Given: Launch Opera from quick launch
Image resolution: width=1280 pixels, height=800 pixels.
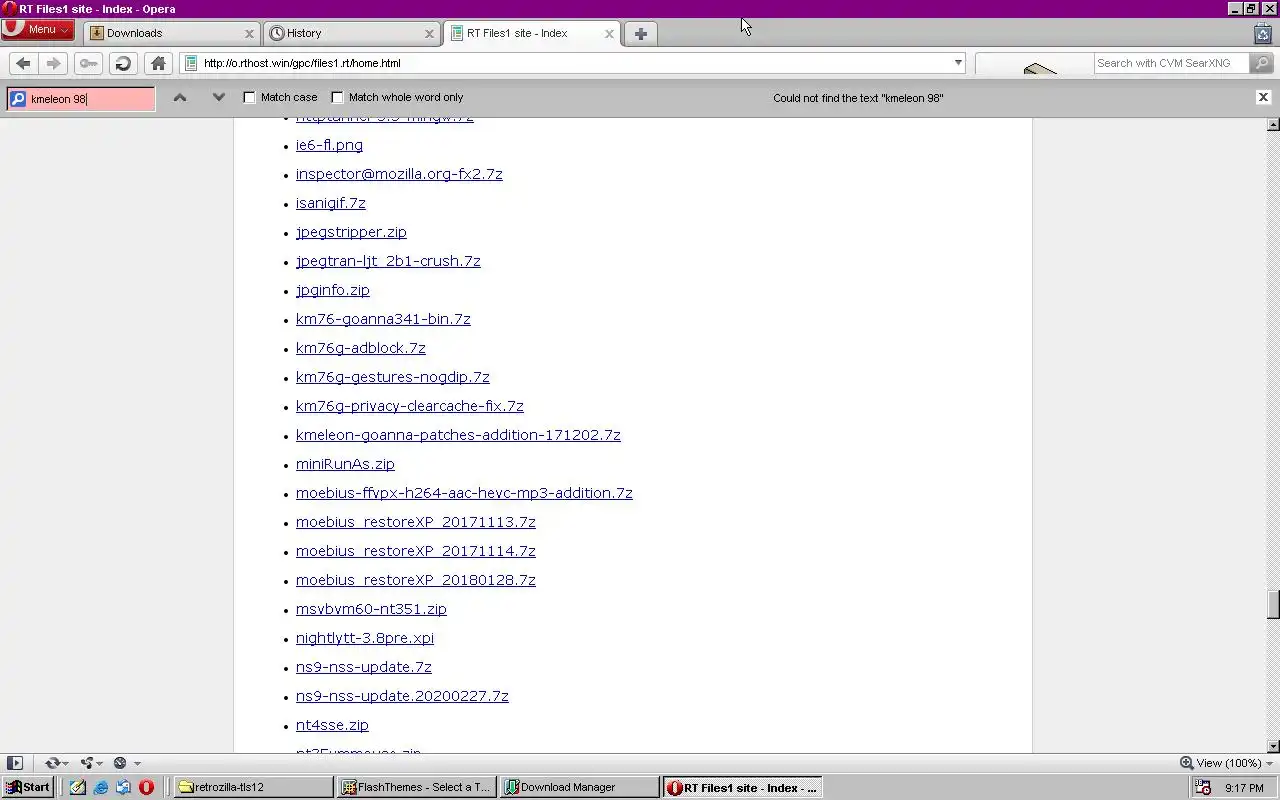Looking at the screenshot, I should (x=146, y=788).
